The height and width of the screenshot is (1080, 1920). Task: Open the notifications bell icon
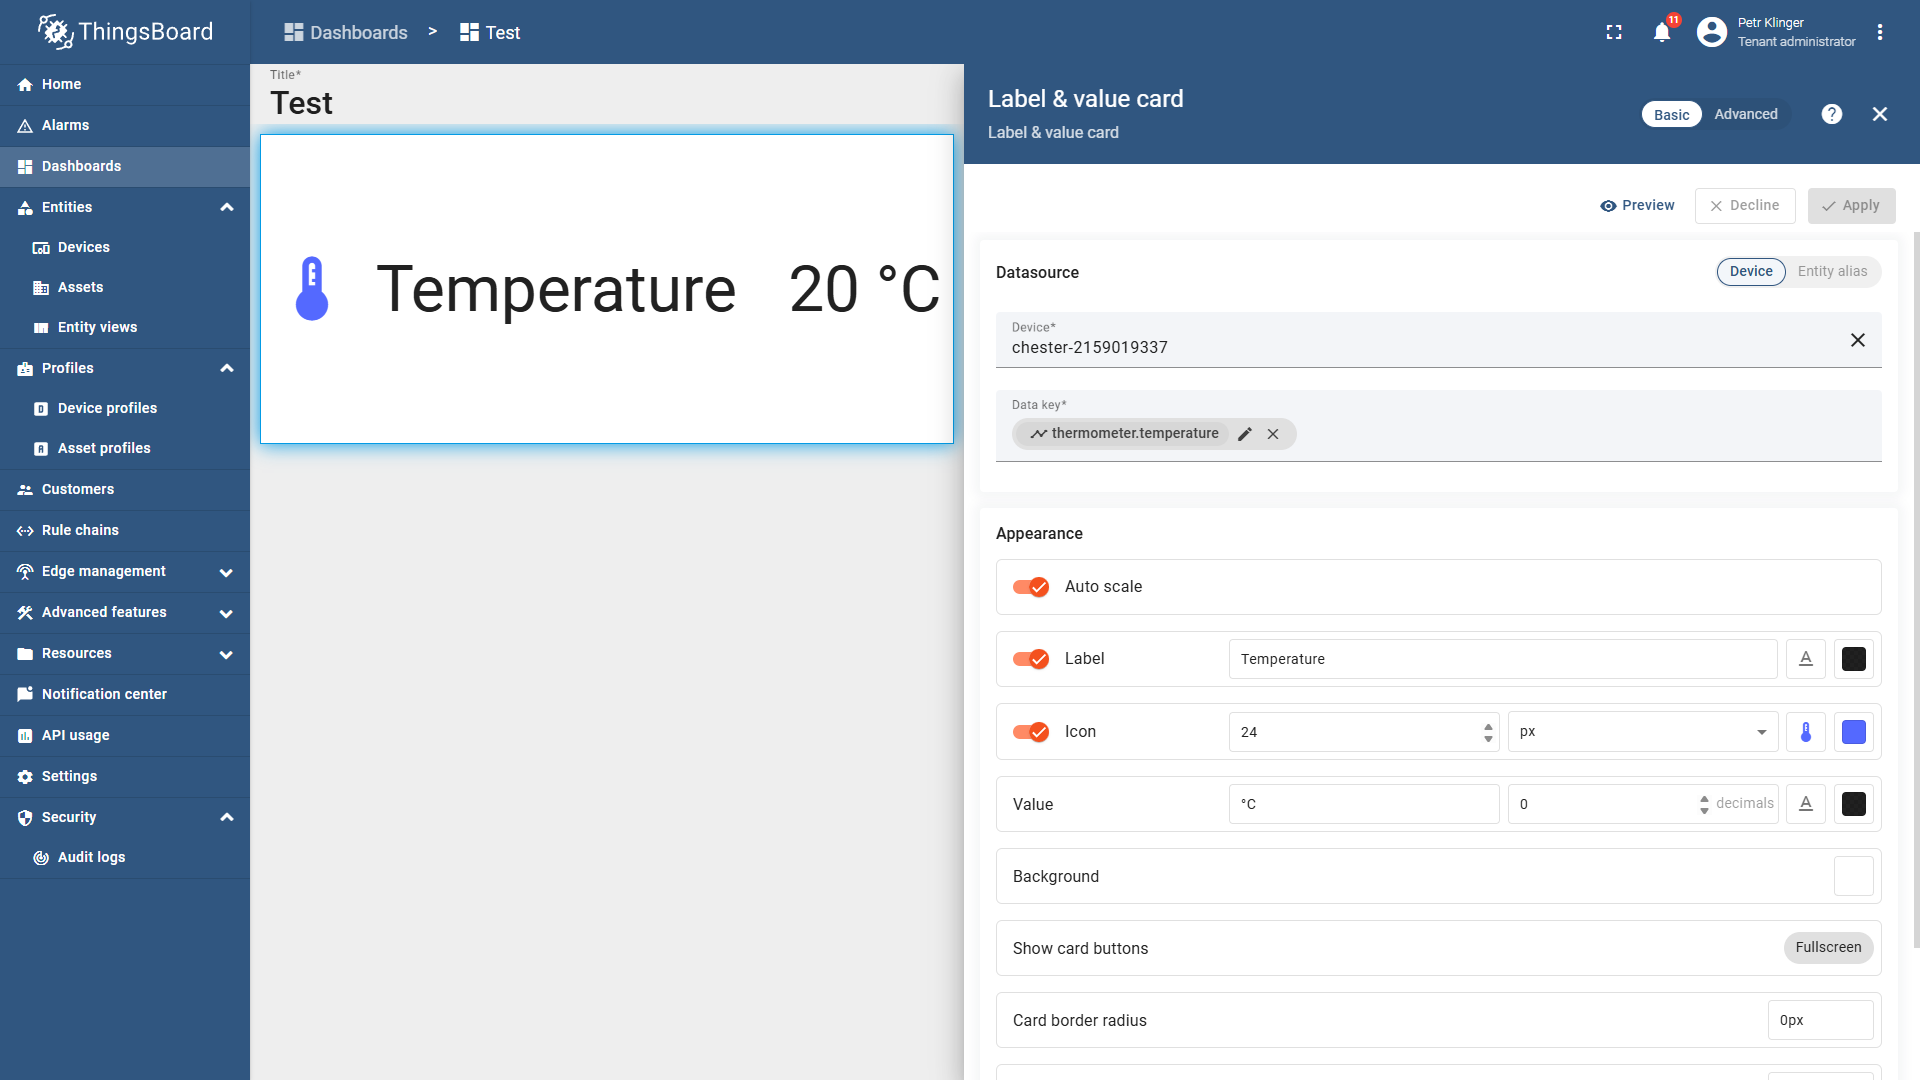1662,32
